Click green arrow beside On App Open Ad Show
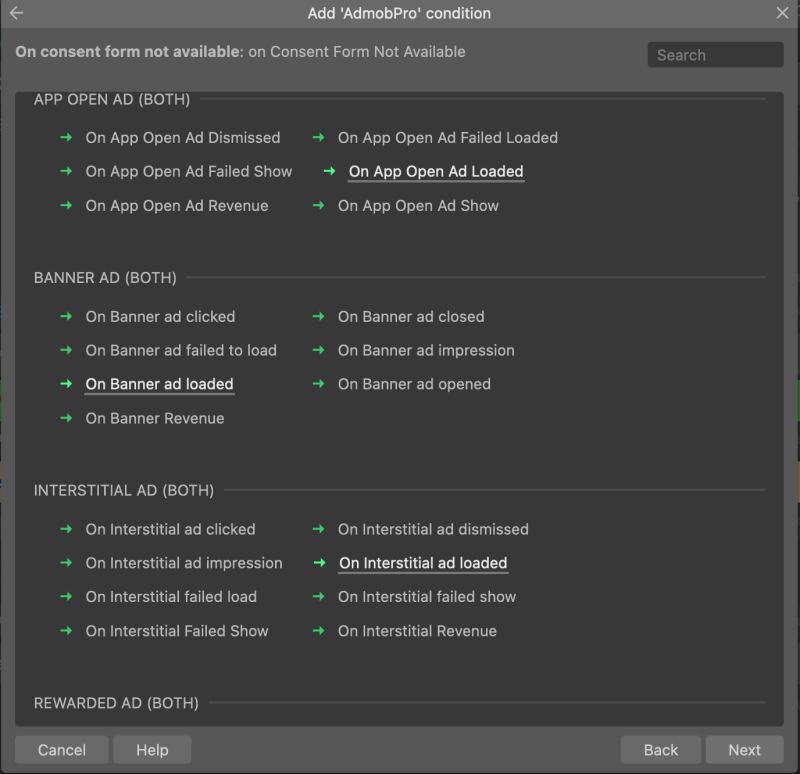 pos(319,206)
